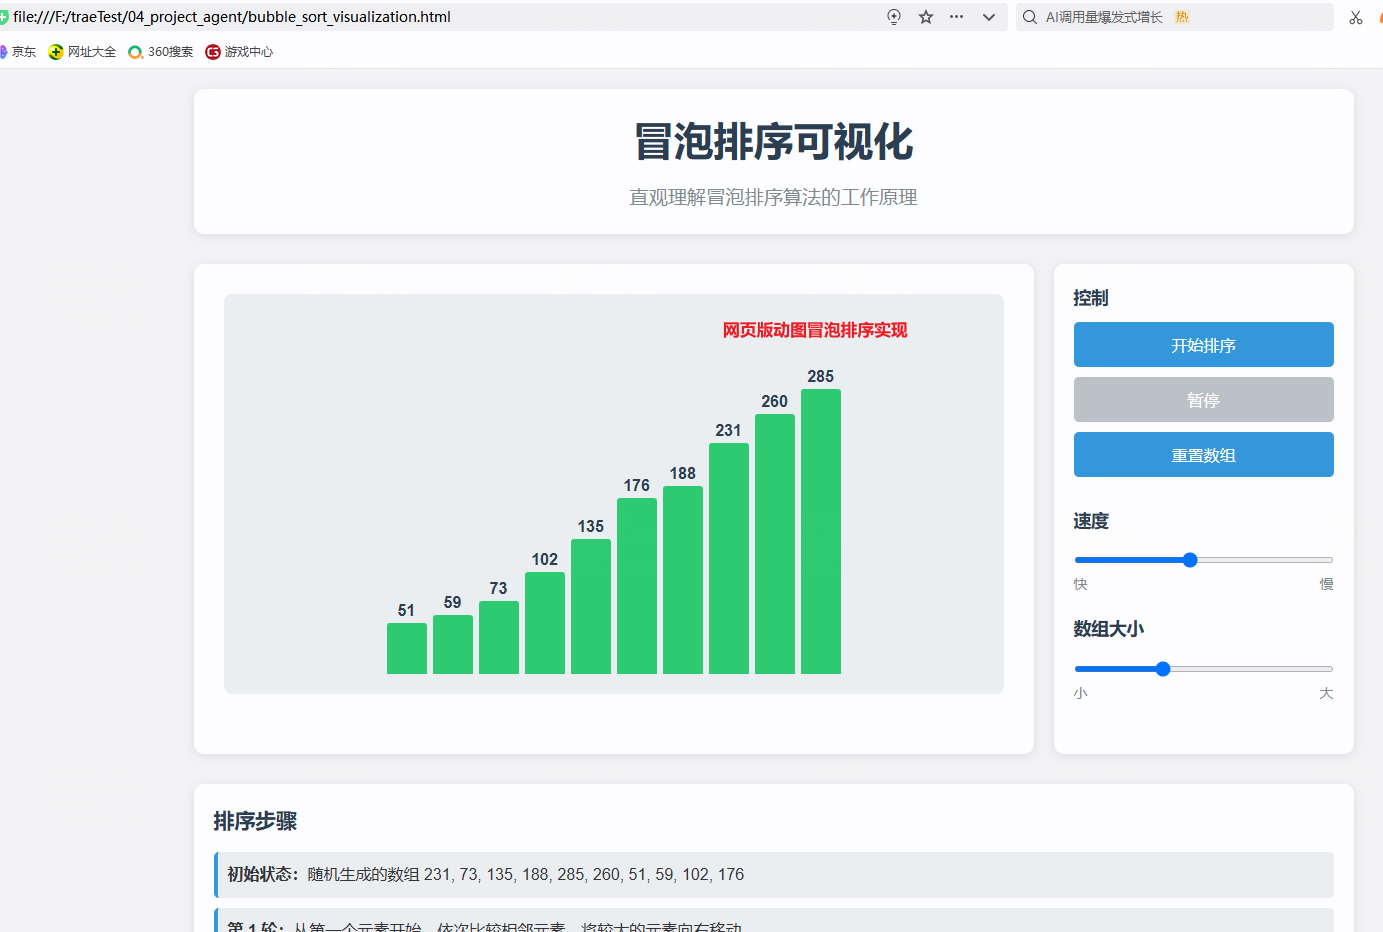The image size is (1383, 932).
Task: Open the 游戏中心 bookmark
Action: click(x=239, y=52)
